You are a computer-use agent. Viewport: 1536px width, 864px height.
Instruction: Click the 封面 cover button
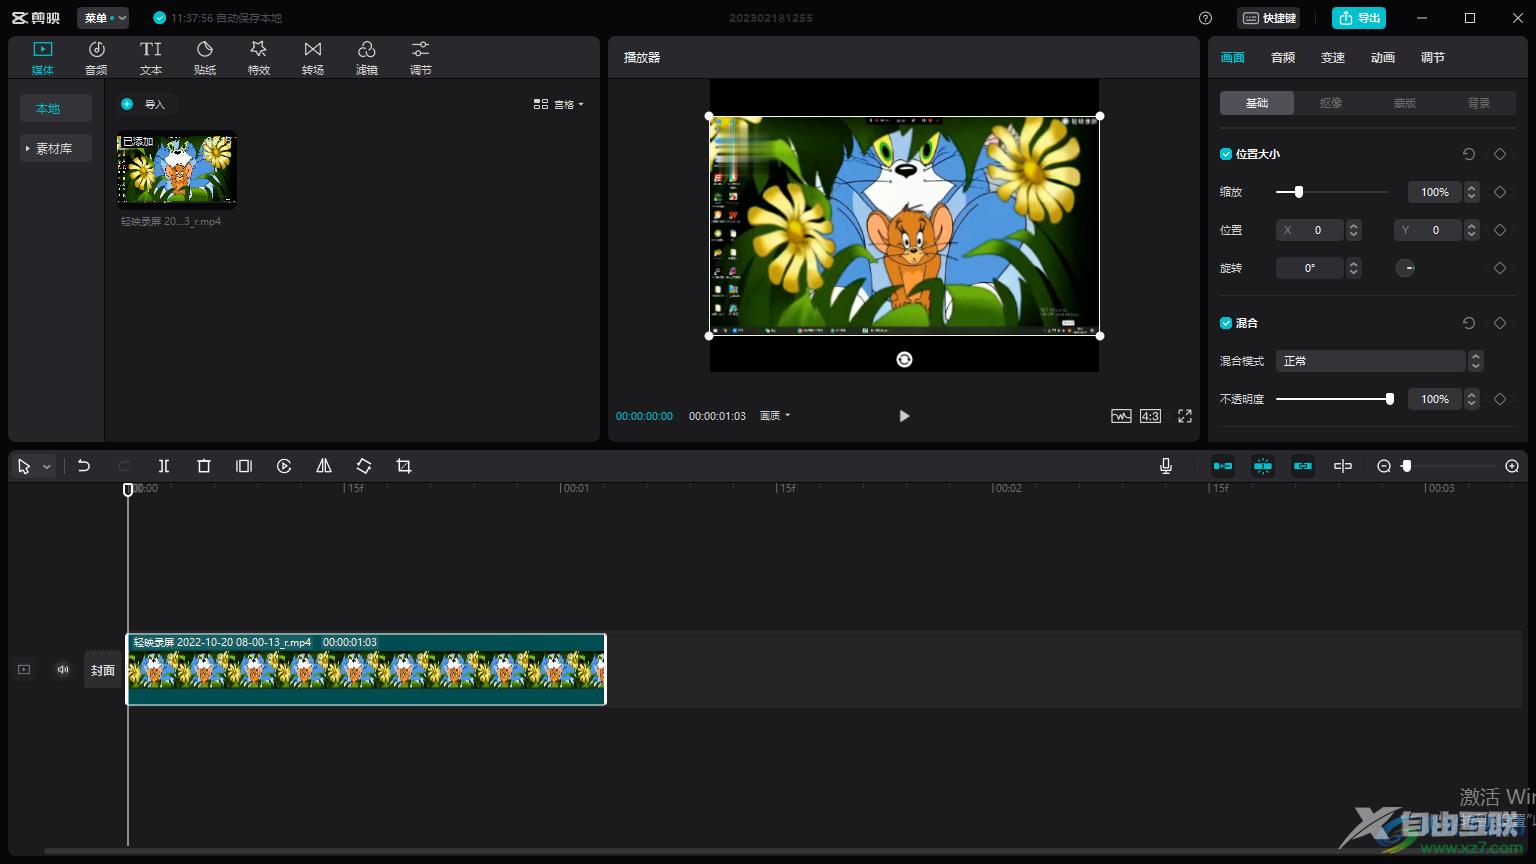pyautogui.click(x=103, y=670)
